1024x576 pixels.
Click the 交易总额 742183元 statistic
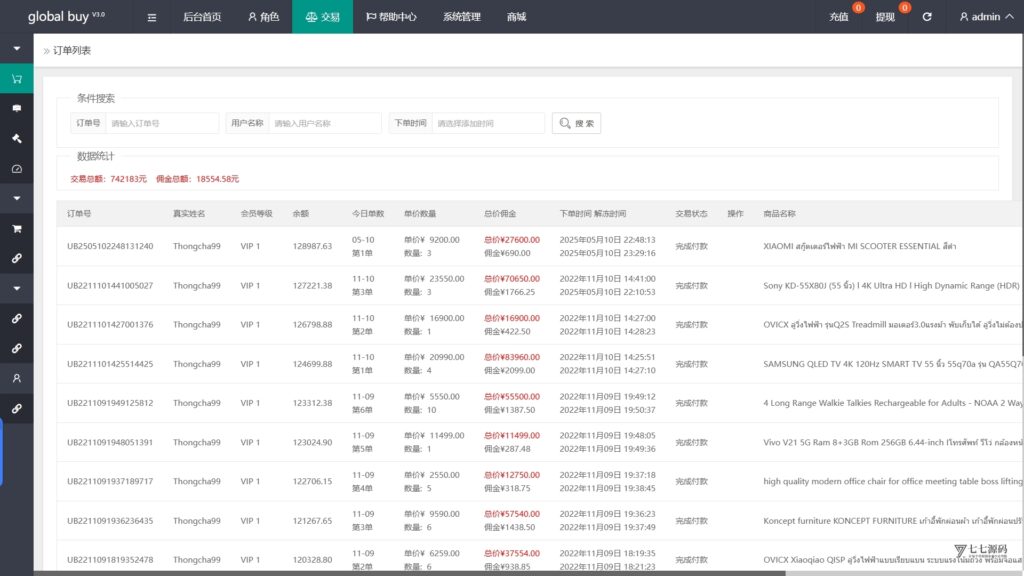pos(108,179)
